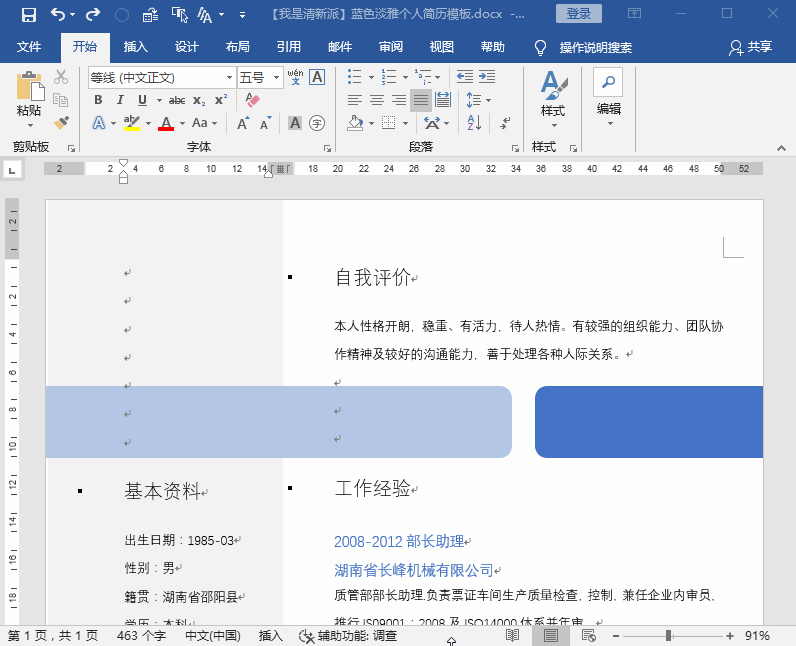Open the line spacing dropdown arrow
The width and height of the screenshot is (796, 646).
pos(488,100)
